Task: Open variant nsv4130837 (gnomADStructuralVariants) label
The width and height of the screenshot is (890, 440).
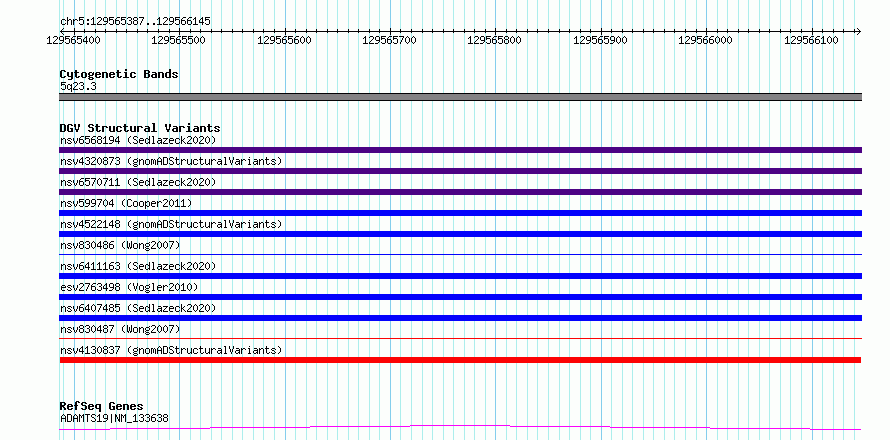Action: [x=171, y=350]
